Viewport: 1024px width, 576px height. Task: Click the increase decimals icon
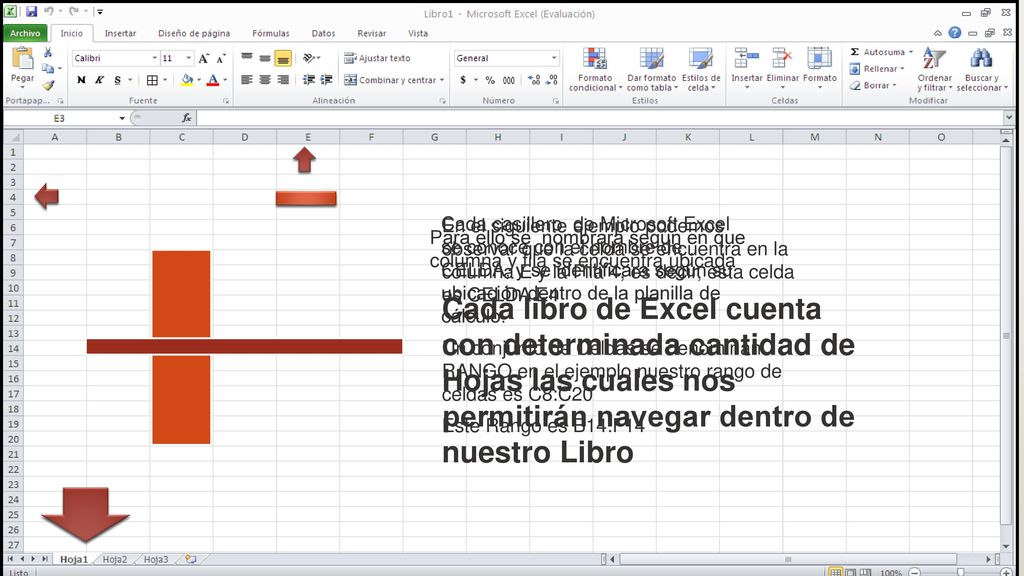coord(534,80)
